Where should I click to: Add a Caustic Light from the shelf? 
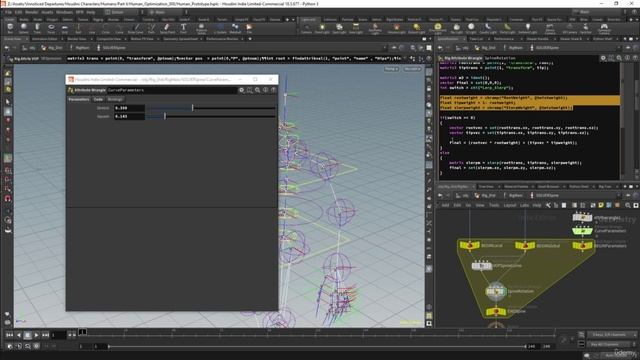pos(488,28)
